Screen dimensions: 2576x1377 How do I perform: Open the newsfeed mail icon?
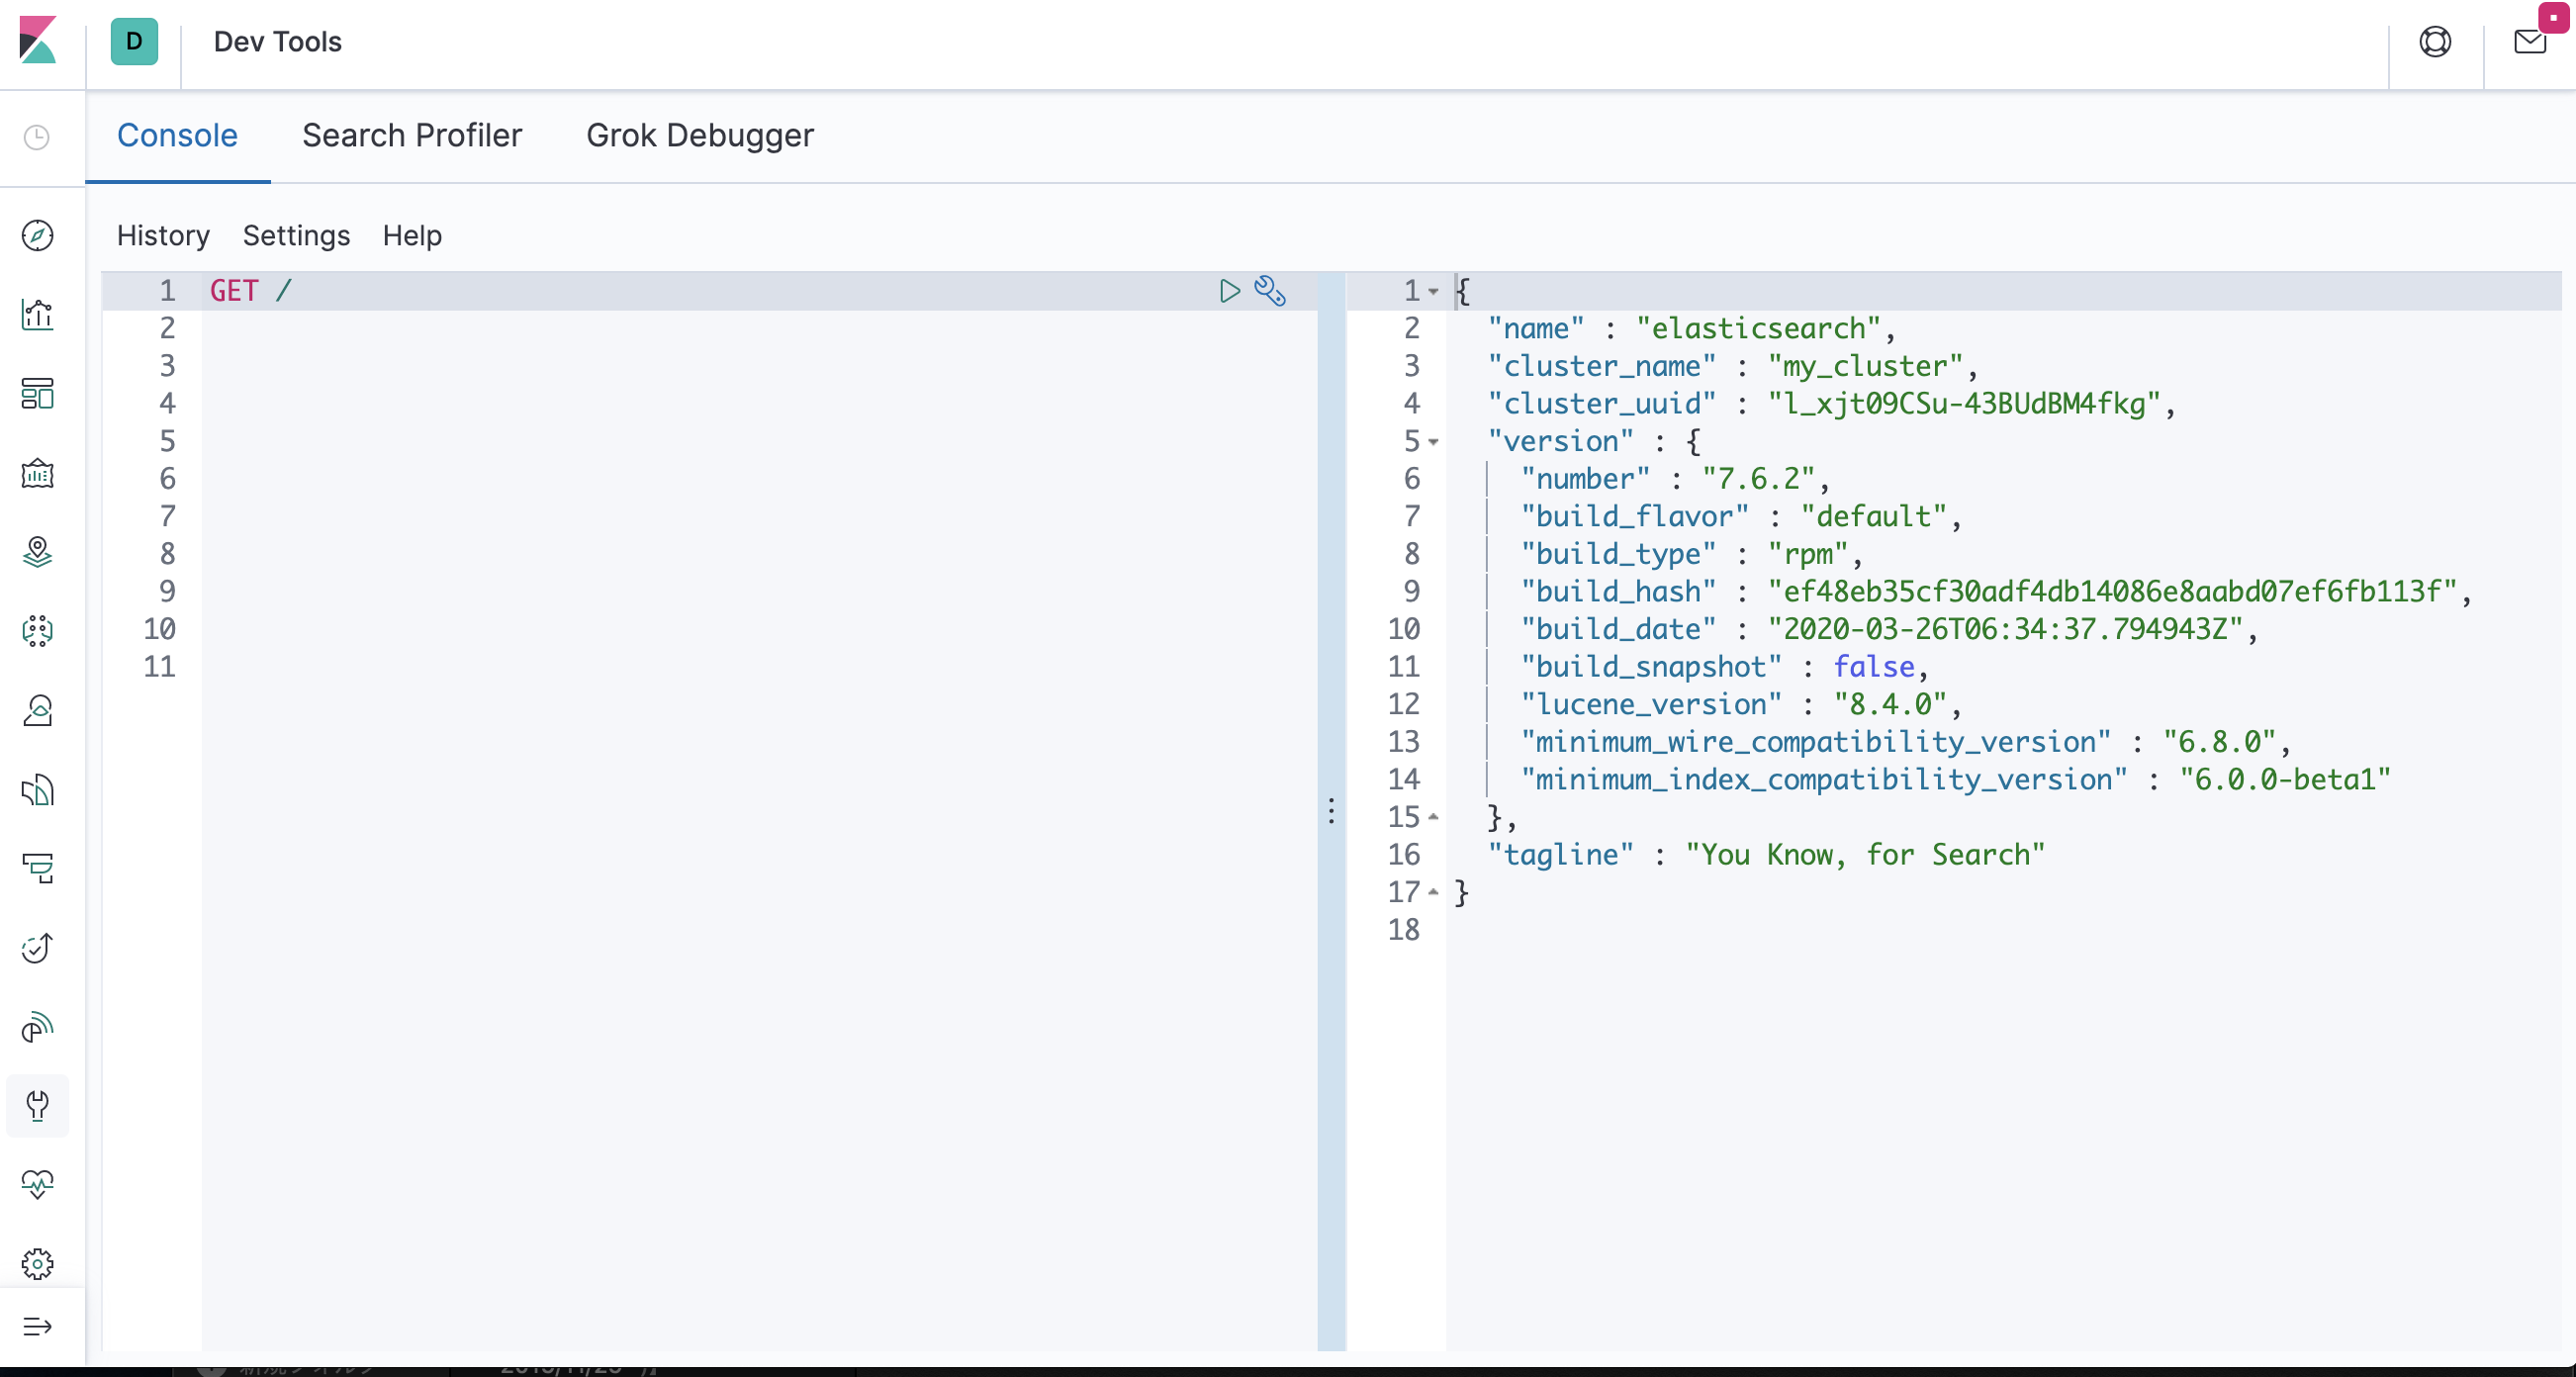pos(2530,42)
